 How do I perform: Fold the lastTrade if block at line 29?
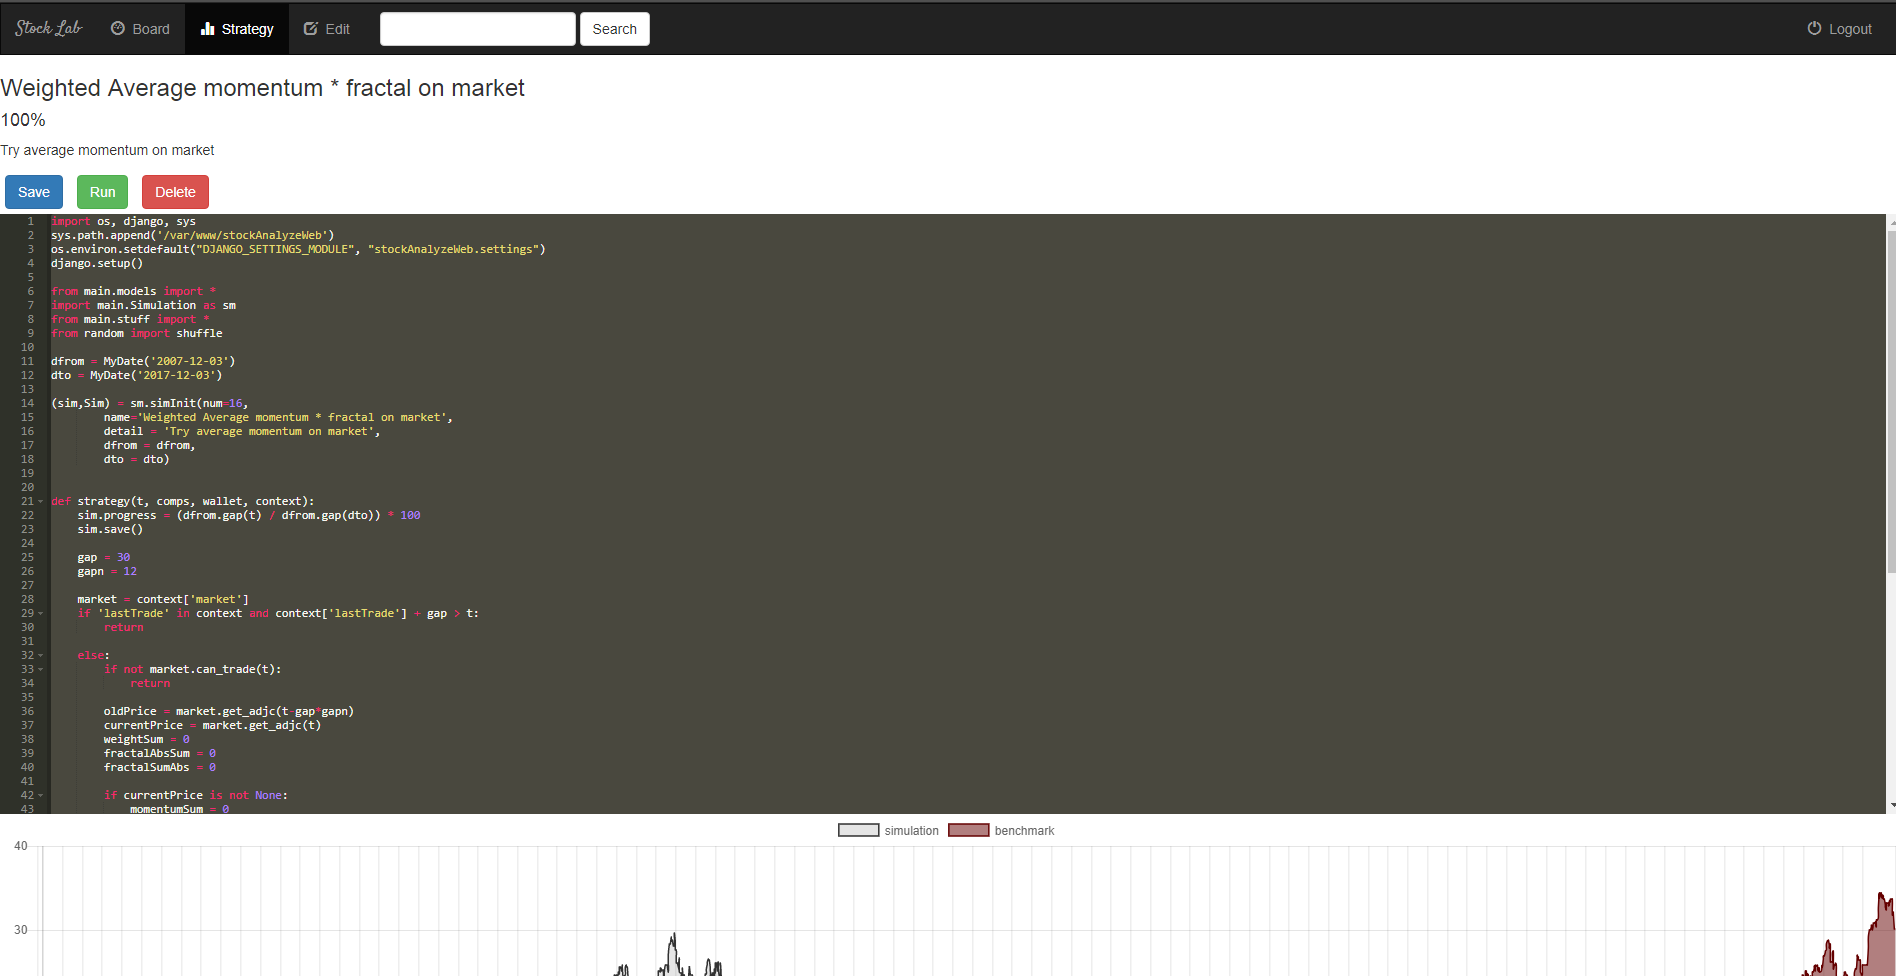(x=40, y=613)
